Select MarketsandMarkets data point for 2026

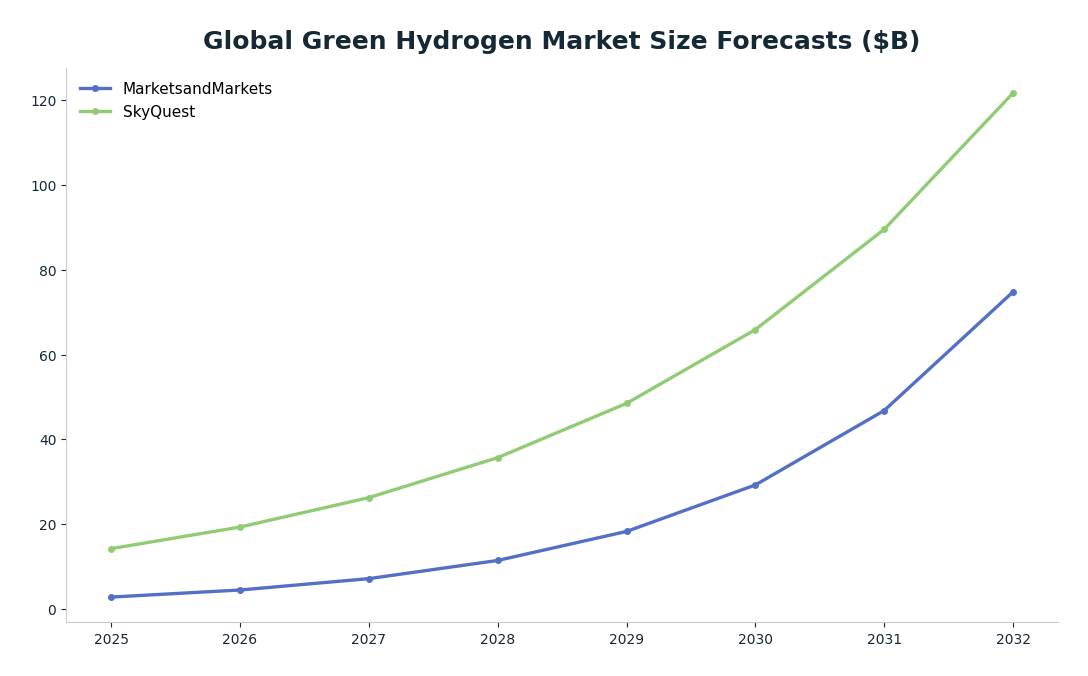[240, 591]
